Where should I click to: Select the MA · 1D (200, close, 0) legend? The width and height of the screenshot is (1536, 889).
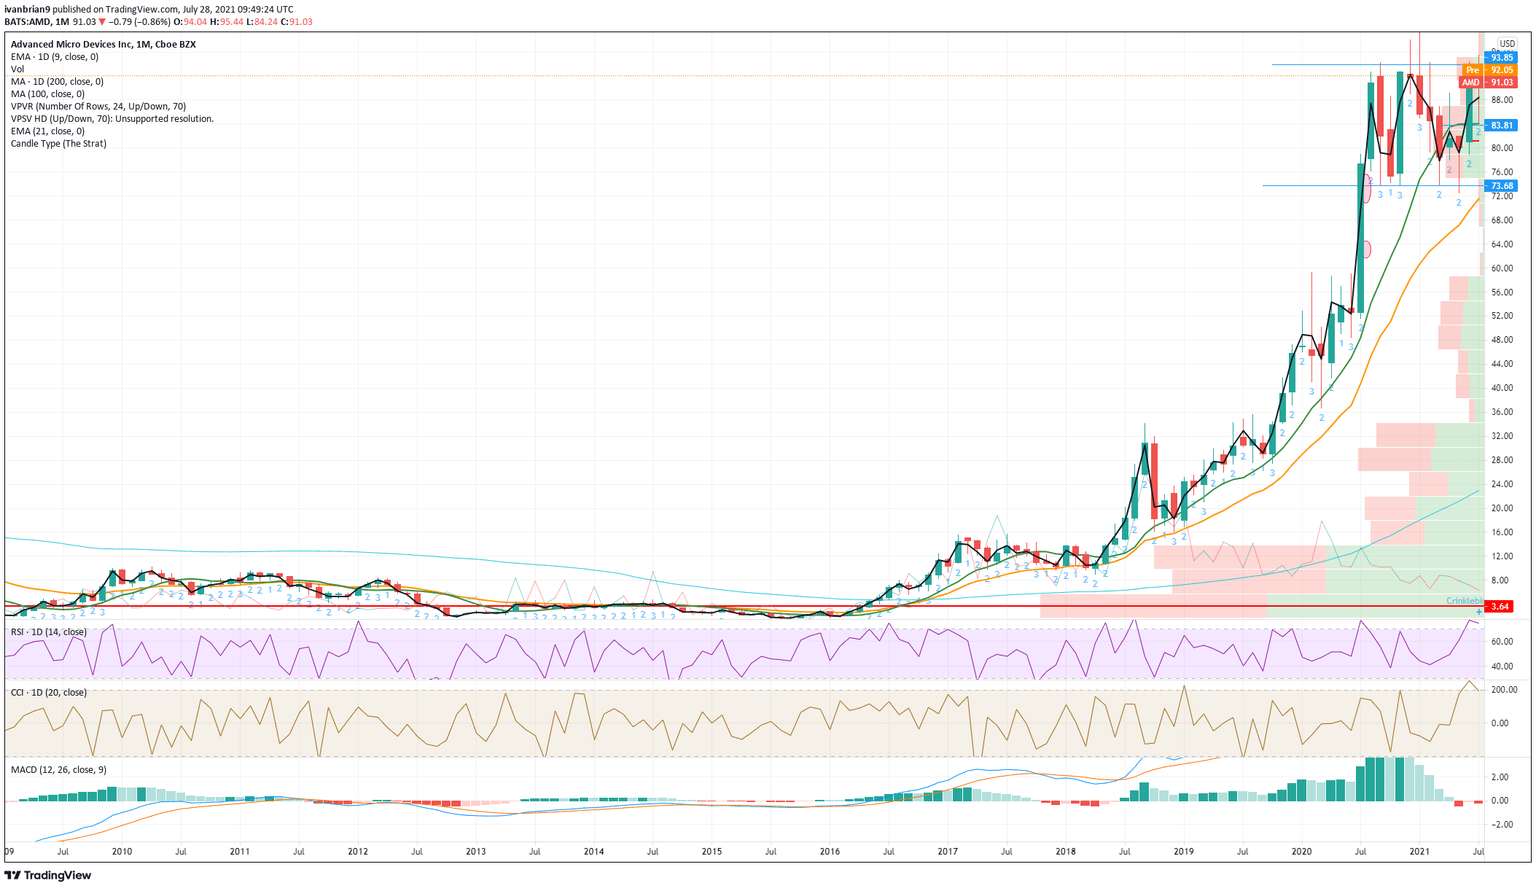coord(57,82)
